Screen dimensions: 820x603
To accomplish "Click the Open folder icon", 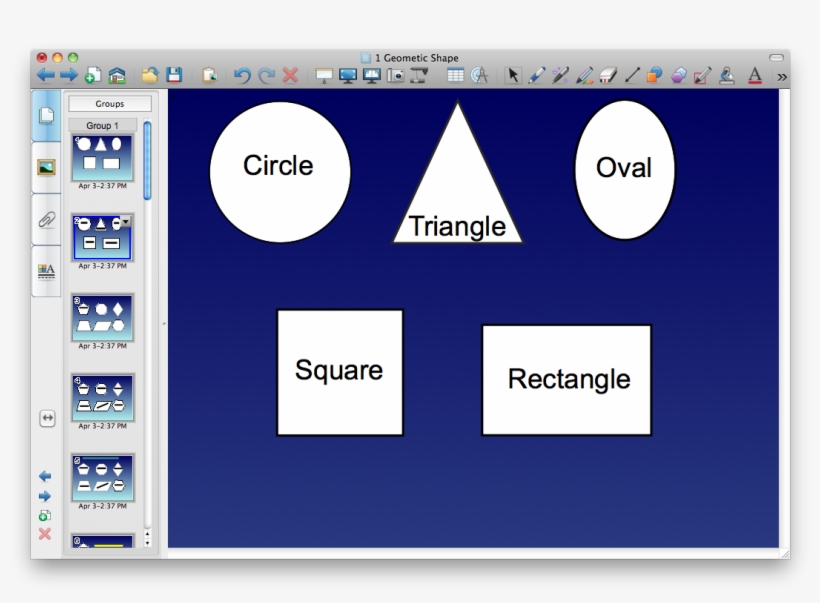I will (x=150, y=75).
